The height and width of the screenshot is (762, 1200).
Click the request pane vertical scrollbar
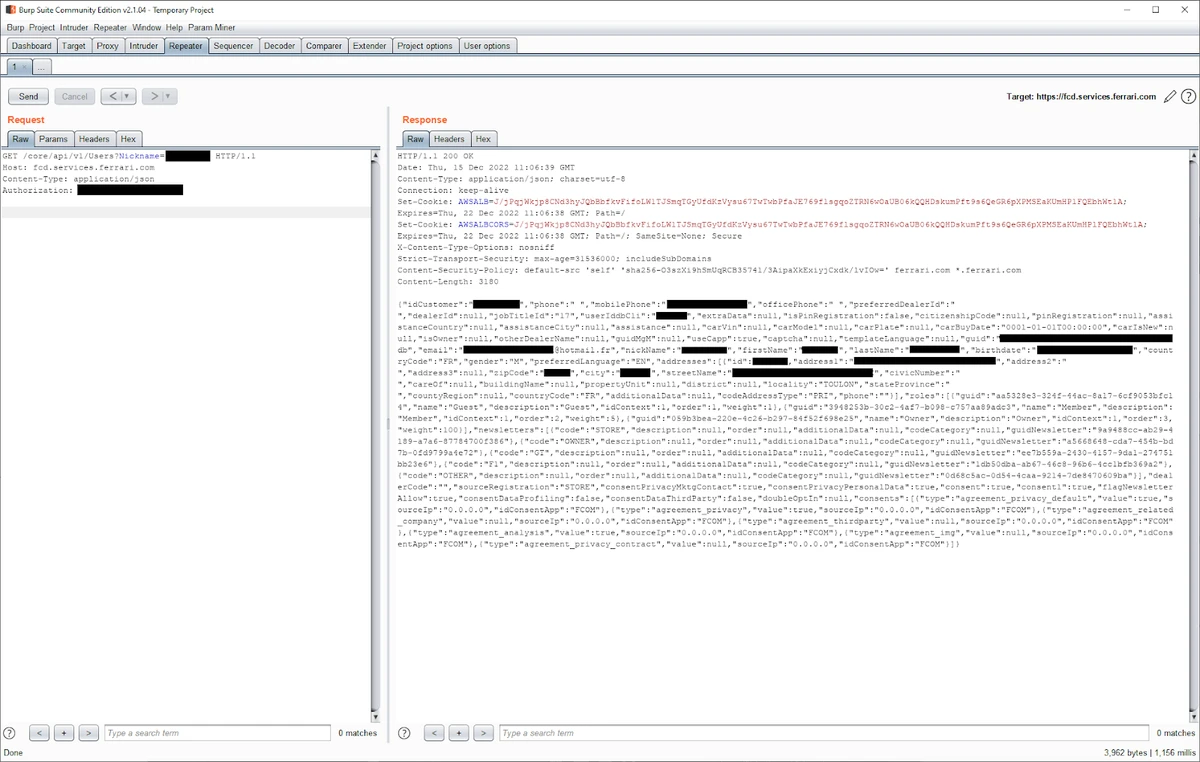376,400
